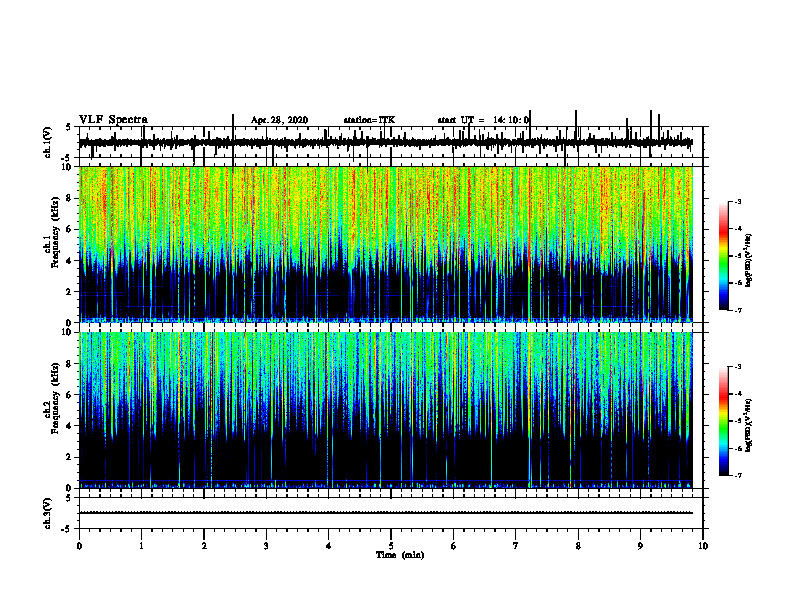The width and height of the screenshot is (792, 612).
Task: Click the time axis tick label "5"
Action: [x=391, y=546]
